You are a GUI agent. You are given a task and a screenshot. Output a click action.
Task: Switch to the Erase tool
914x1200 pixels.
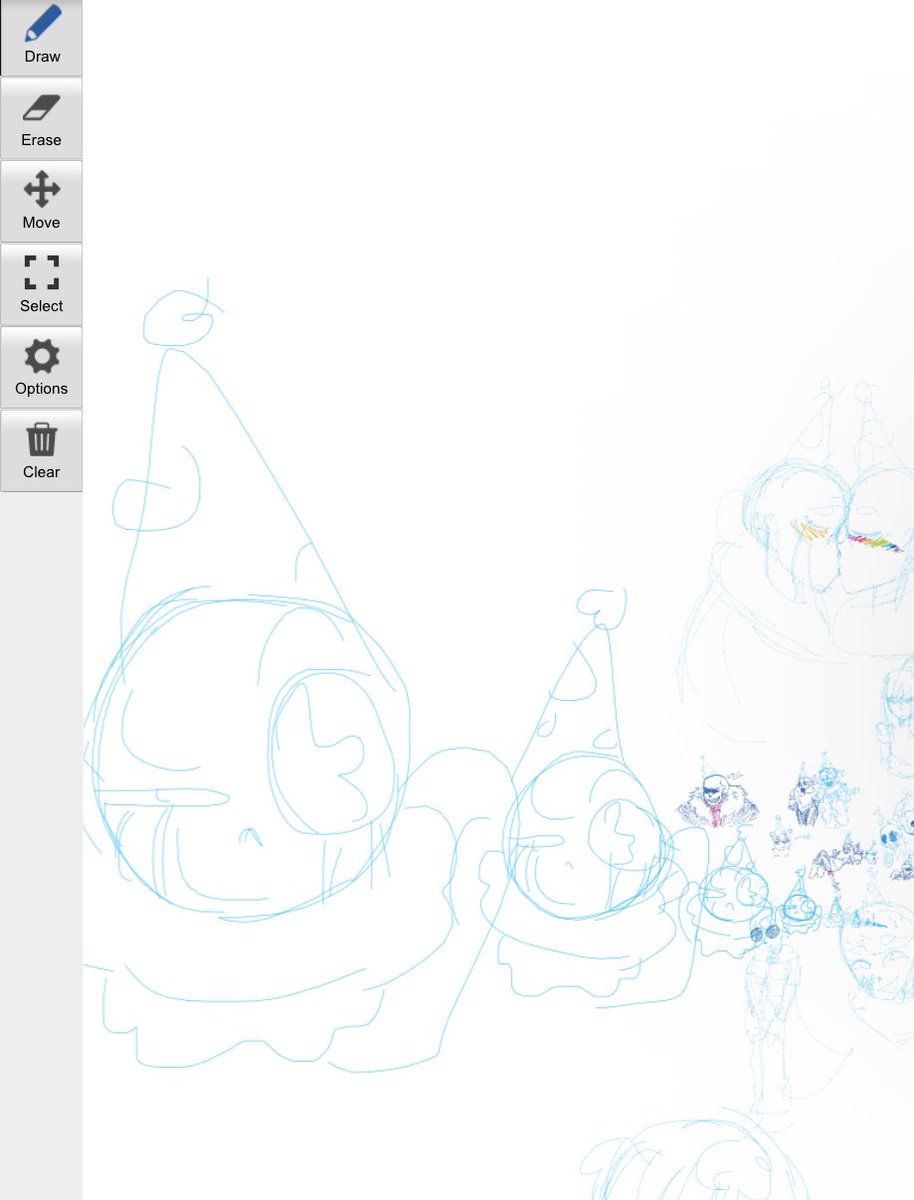[x=41, y=119]
